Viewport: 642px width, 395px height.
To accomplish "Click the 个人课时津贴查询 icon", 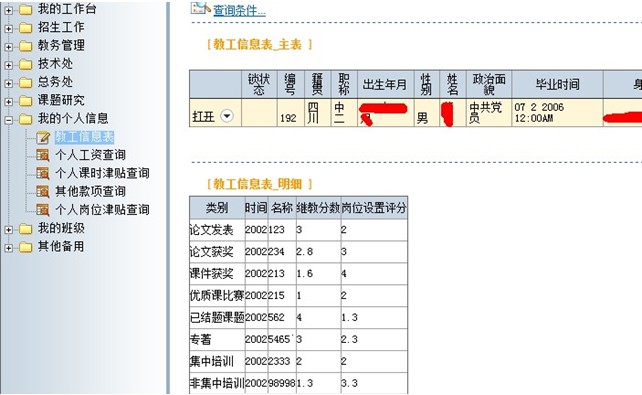I will coord(43,173).
